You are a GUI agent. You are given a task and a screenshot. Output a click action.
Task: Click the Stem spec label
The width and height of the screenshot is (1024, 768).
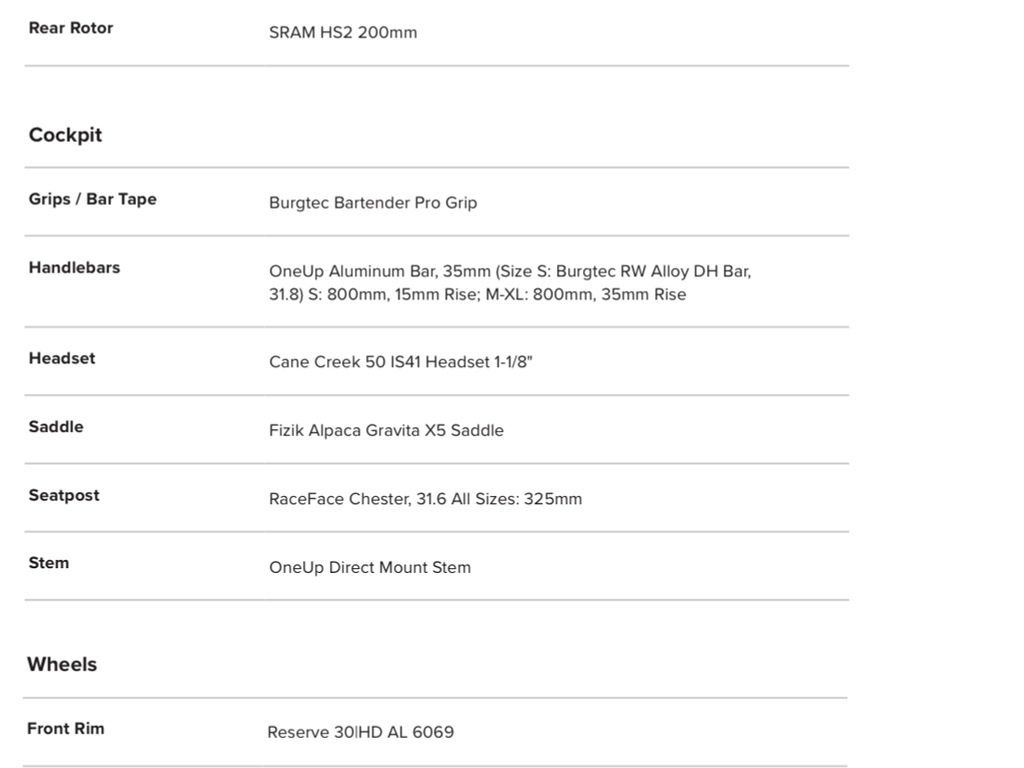(49, 563)
